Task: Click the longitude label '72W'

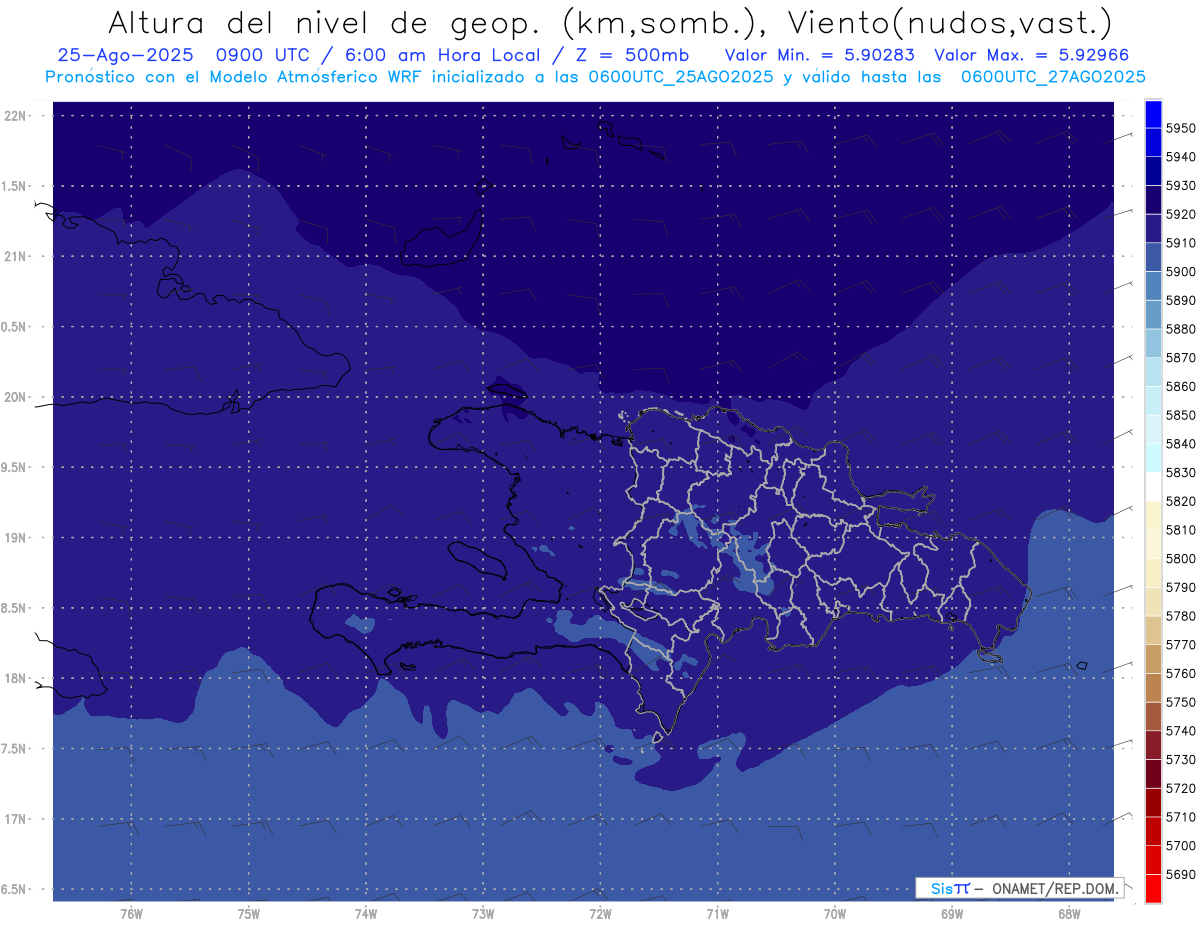Action: point(600,914)
